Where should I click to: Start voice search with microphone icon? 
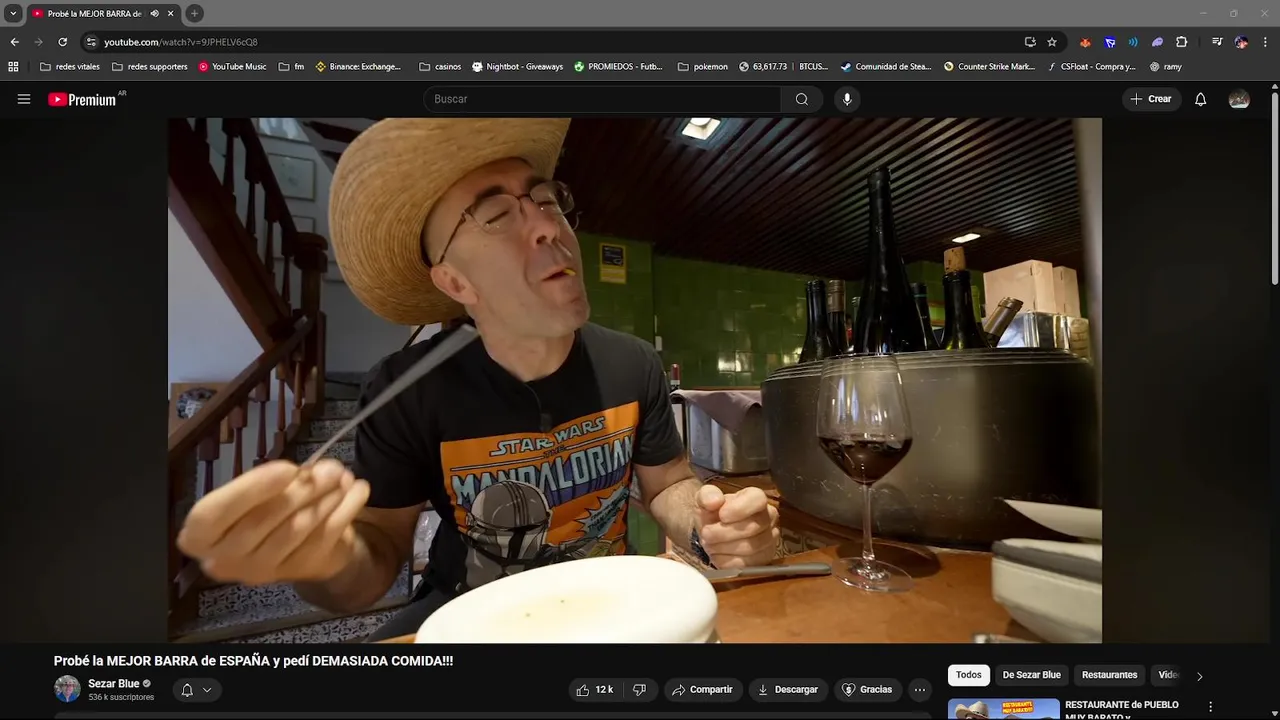pyautogui.click(x=847, y=99)
